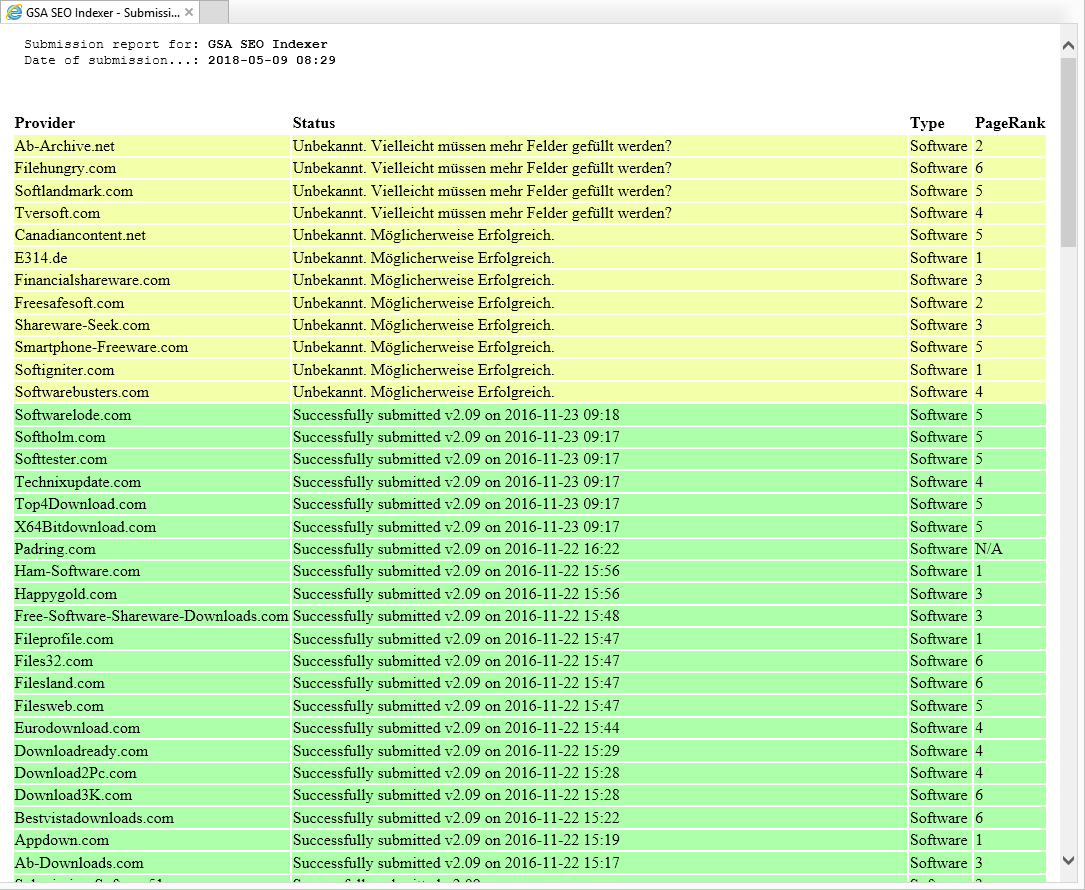
Task: Click the E314.de provider name
Action: point(41,258)
